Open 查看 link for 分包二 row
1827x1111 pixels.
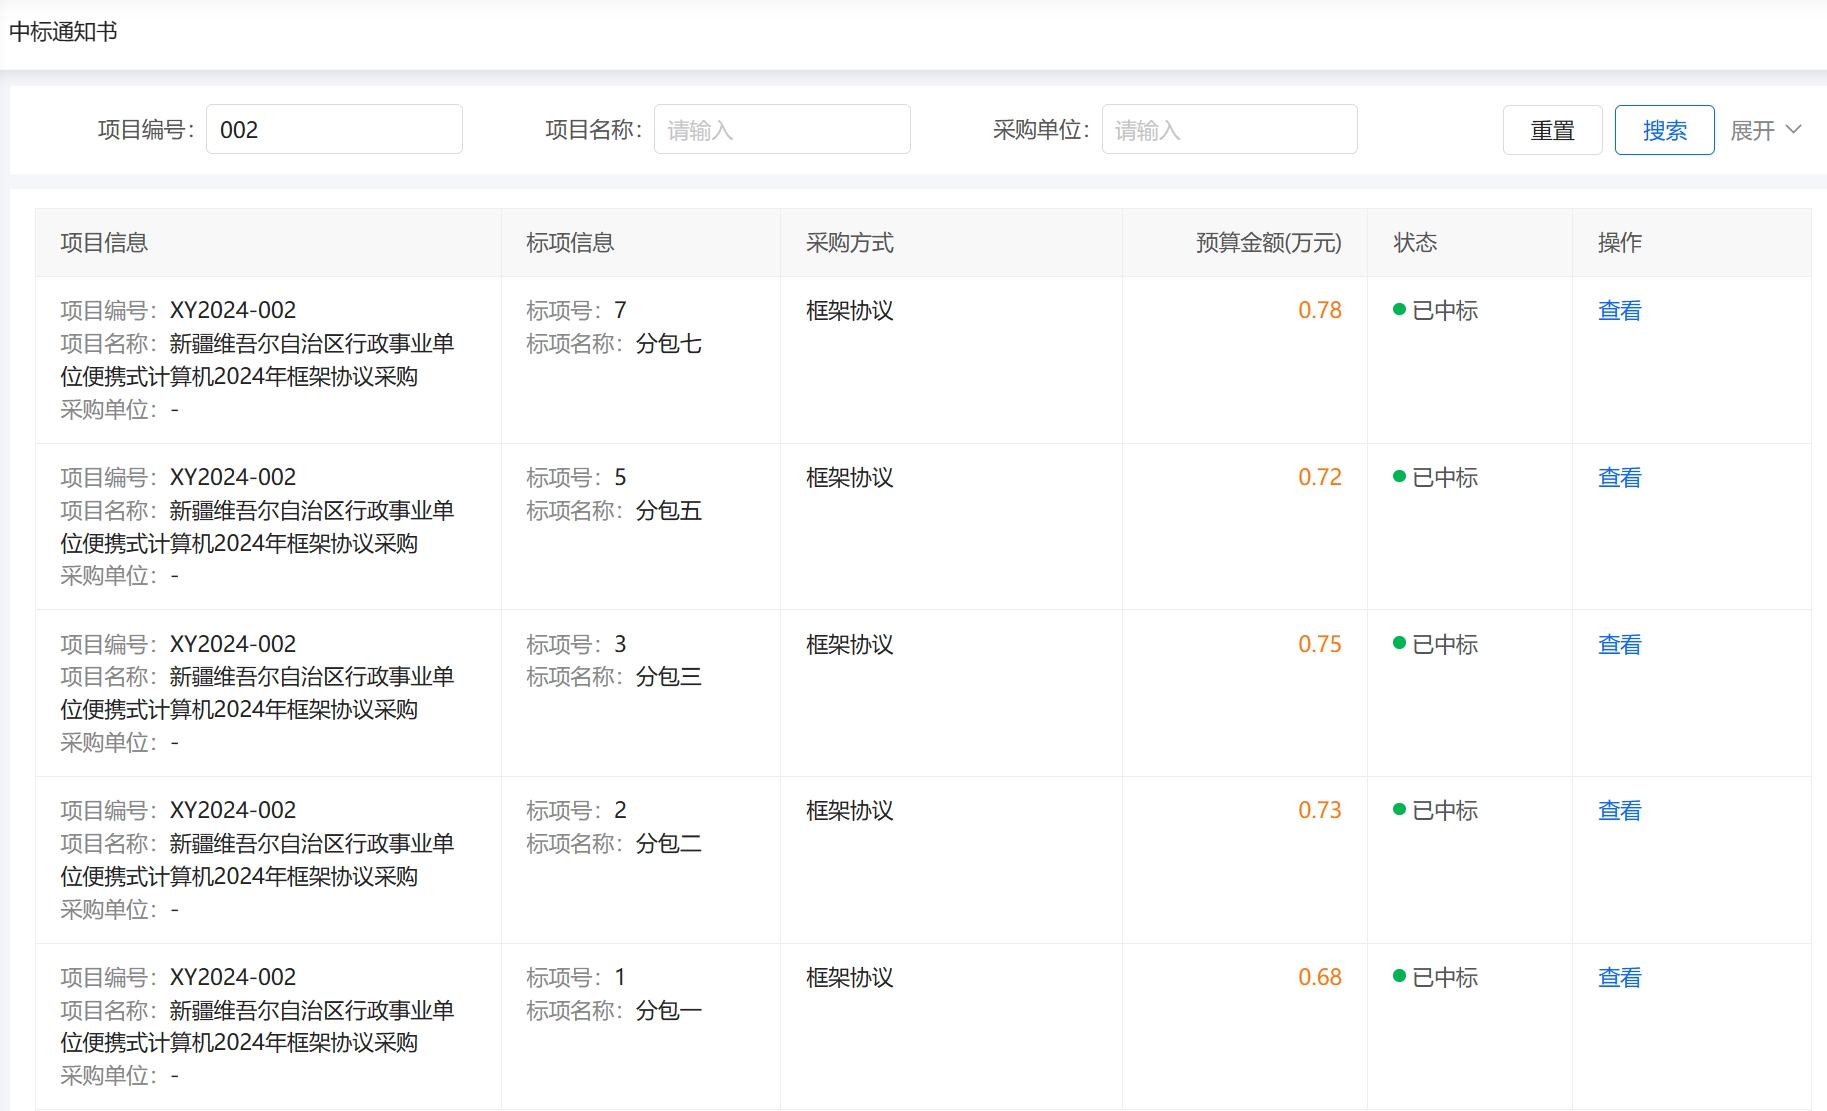tap(1619, 811)
